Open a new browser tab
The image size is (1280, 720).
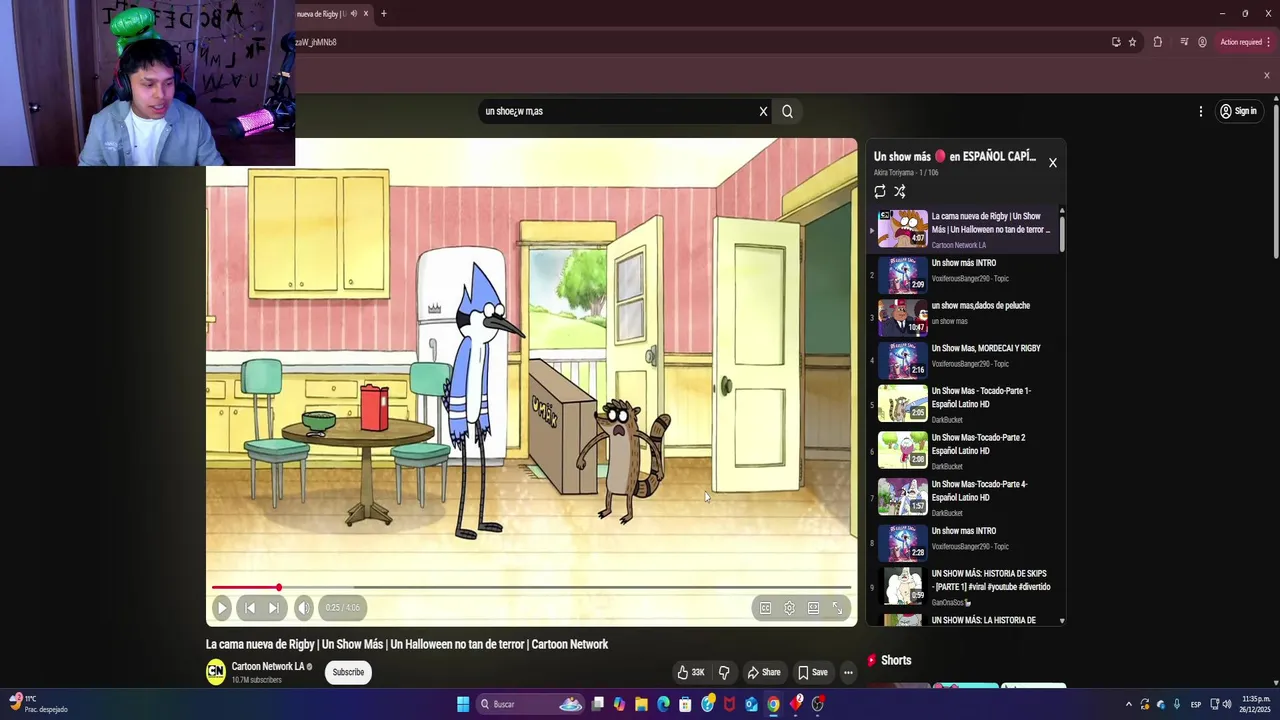[x=383, y=14]
